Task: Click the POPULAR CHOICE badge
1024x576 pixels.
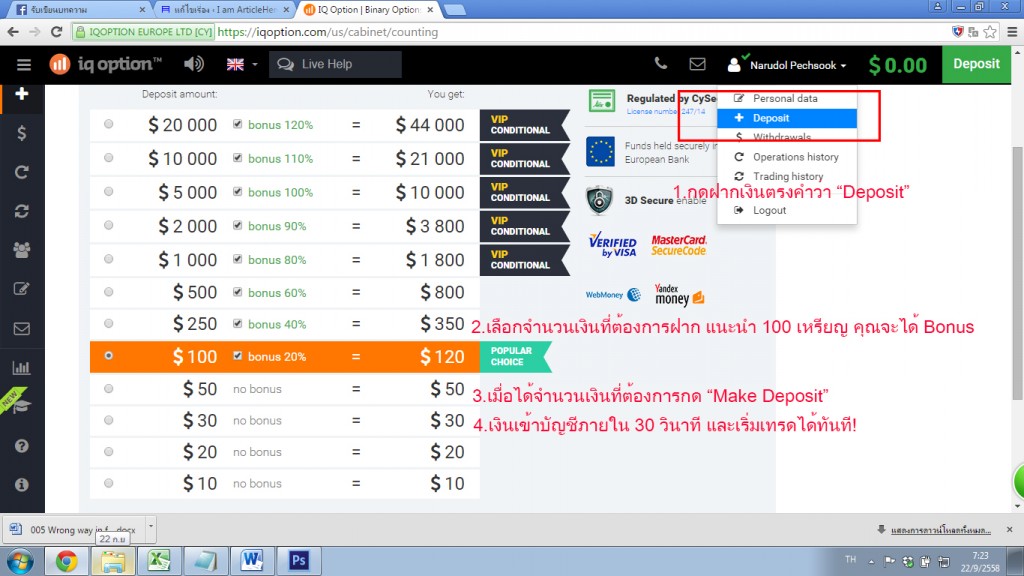Action: point(515,357)
